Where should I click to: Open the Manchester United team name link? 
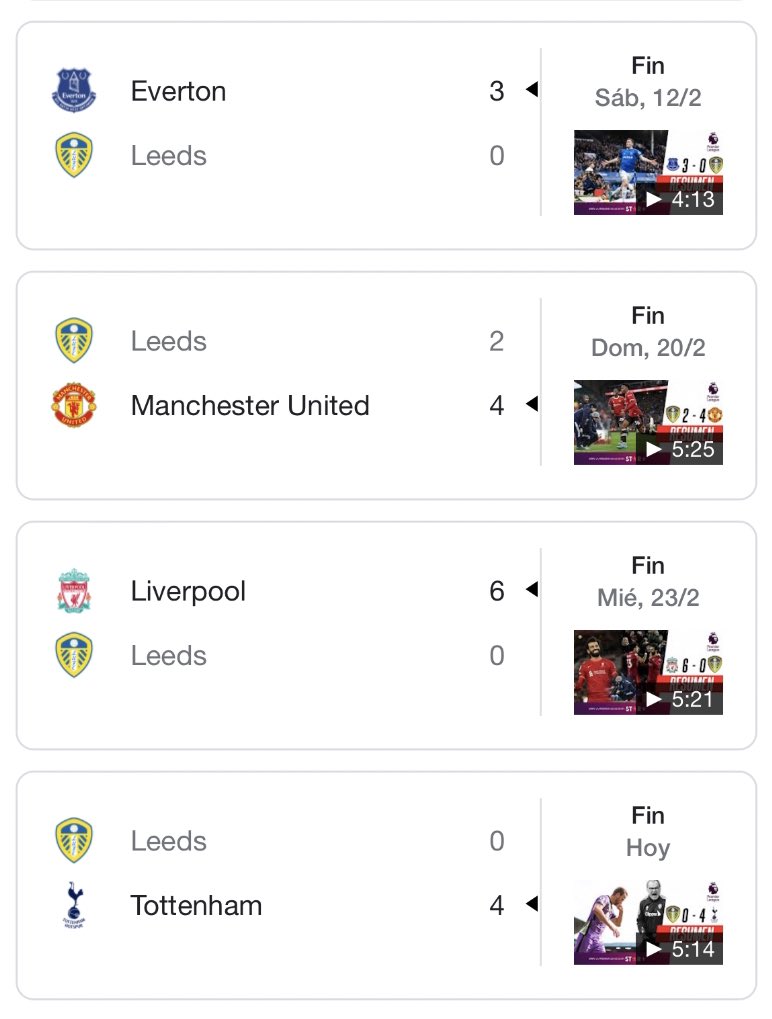(250, 406)
